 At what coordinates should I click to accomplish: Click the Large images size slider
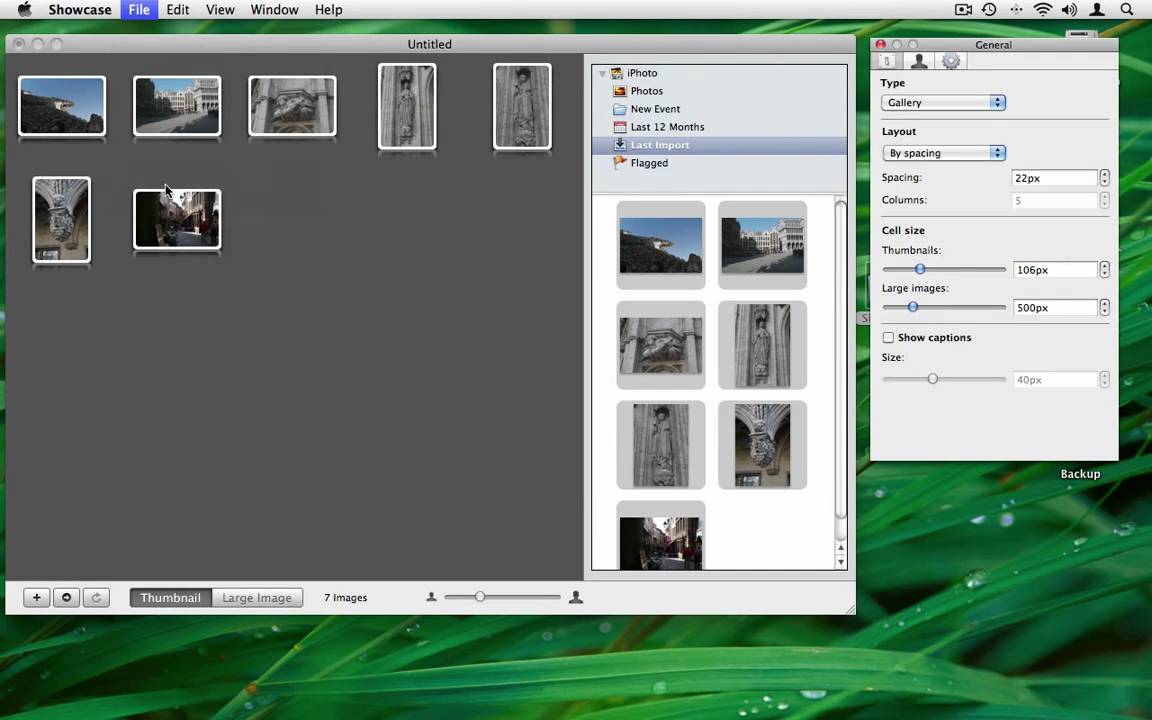click(944, 307)
